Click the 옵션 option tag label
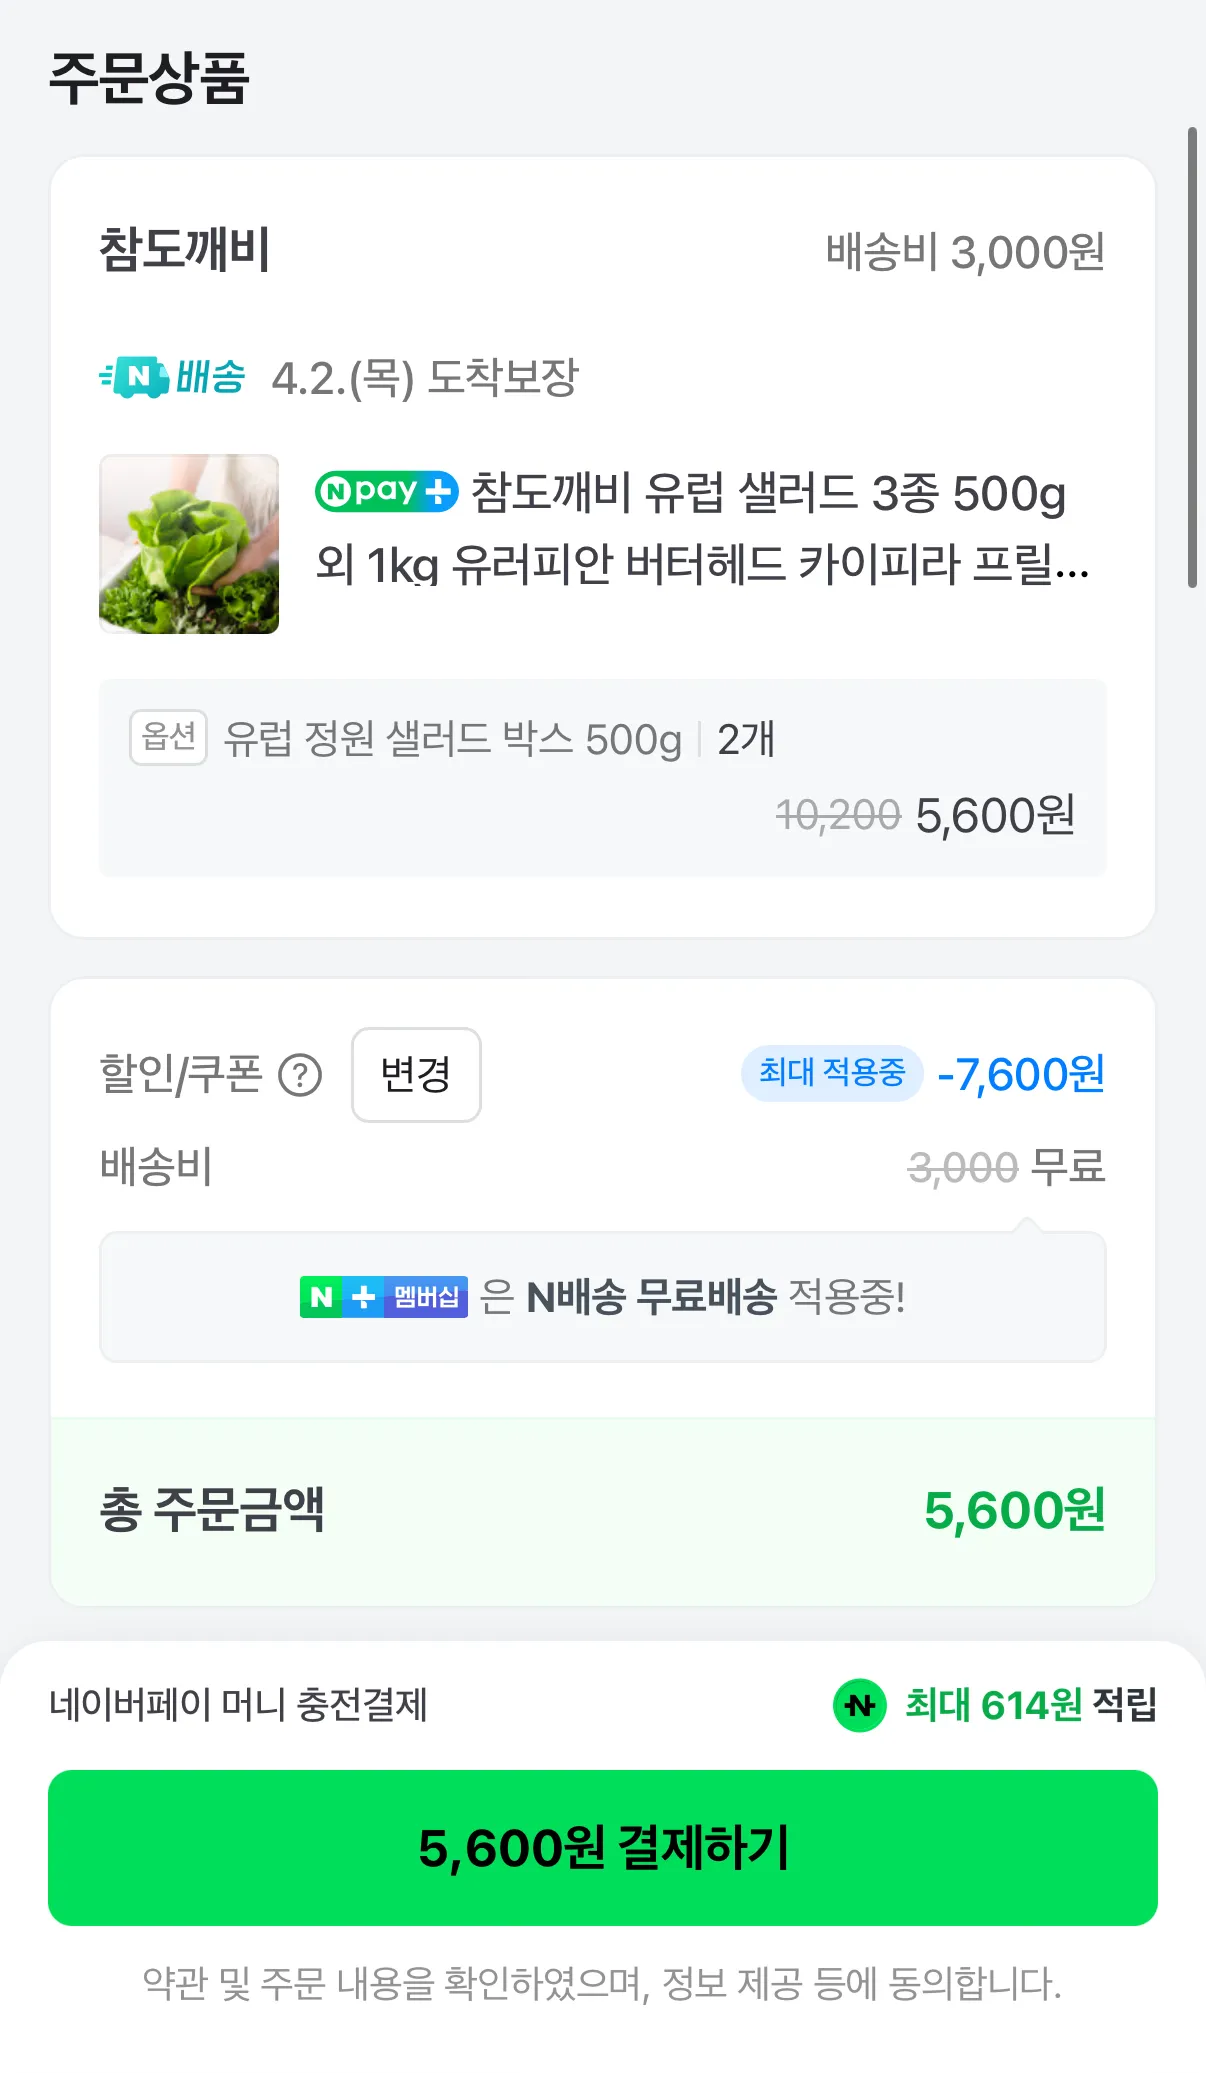1206x2073 pixels. pos(168,738)
